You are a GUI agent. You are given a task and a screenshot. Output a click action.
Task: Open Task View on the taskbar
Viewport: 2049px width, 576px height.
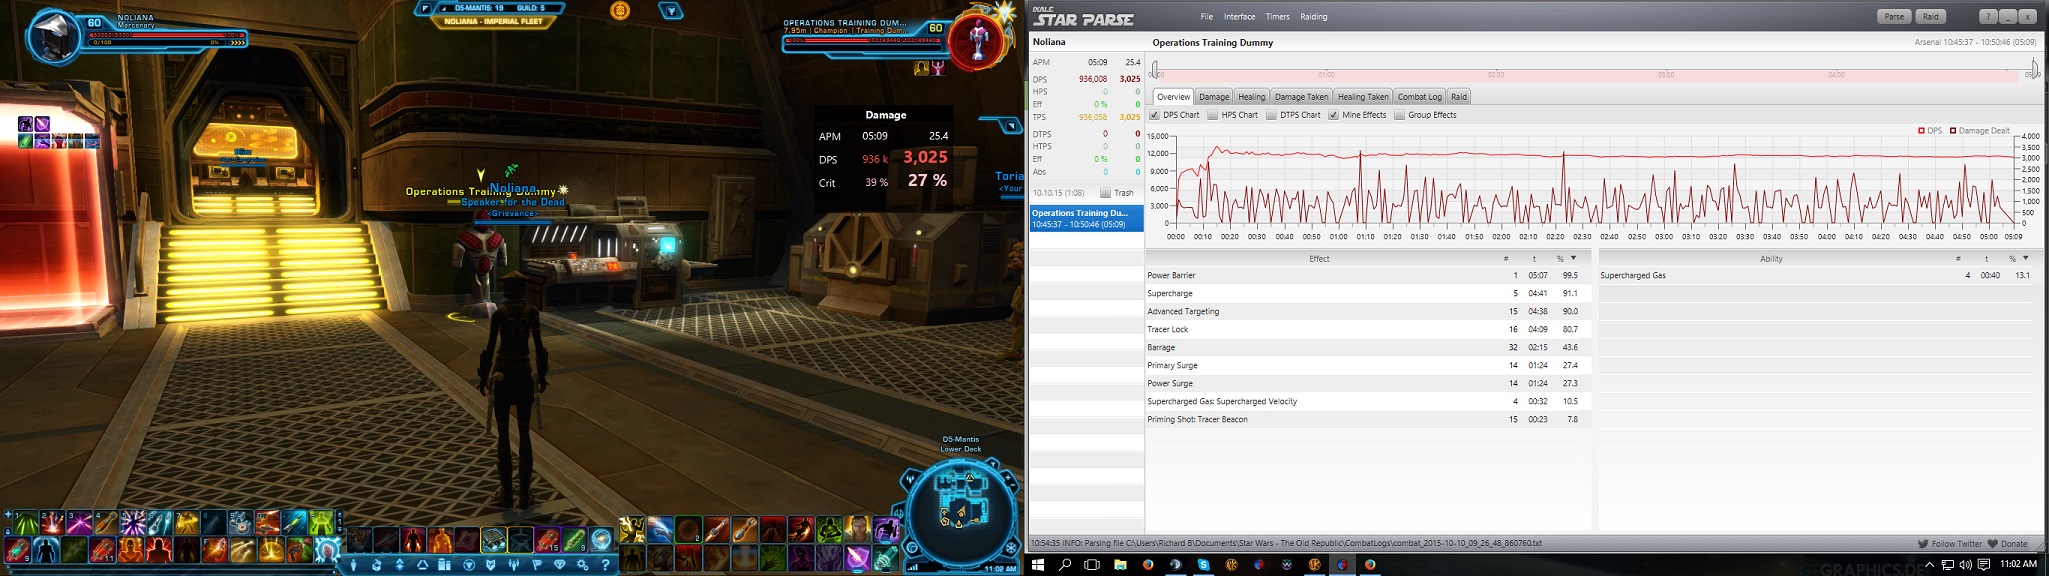coord(1091,564)
